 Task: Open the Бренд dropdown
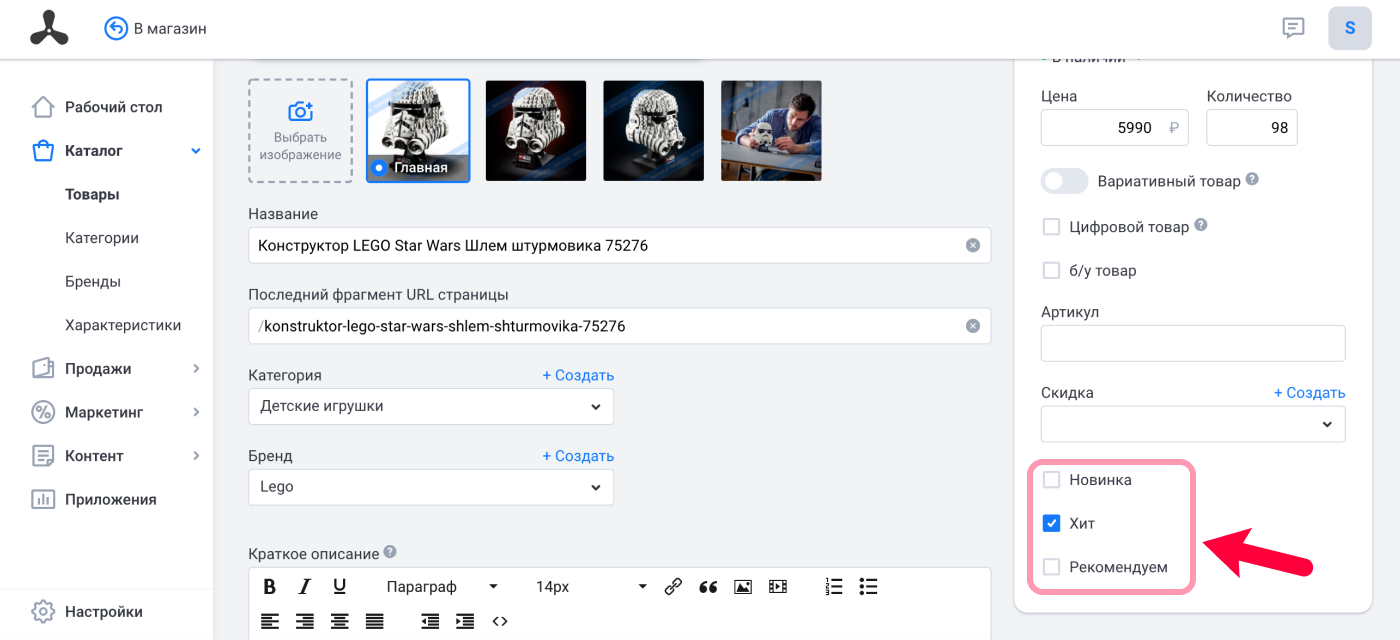coord(431,487)
